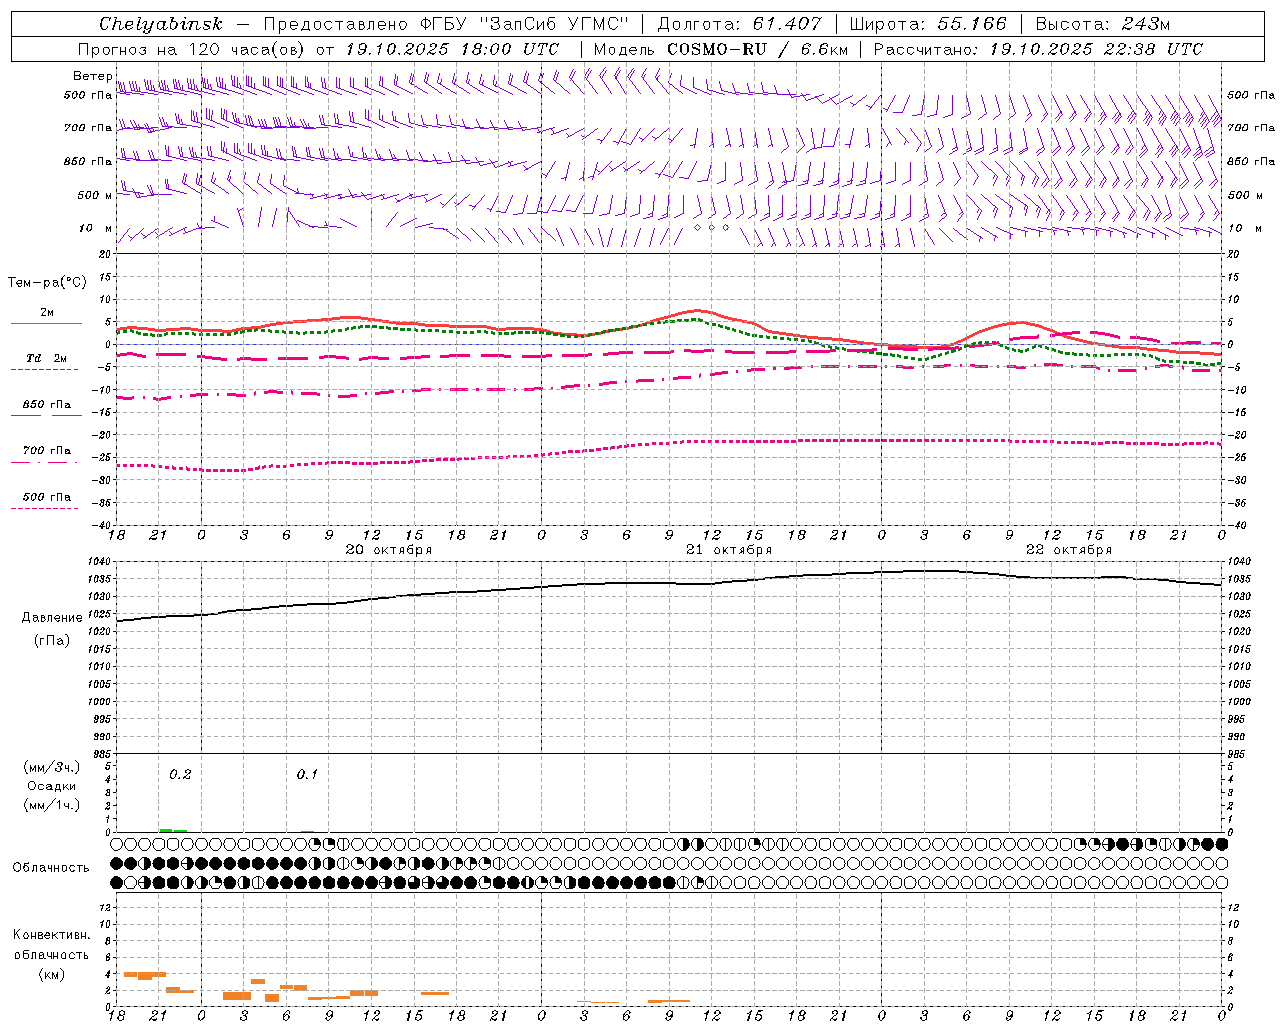Screen dimensions: 1280x1024
Task: Click the 0.2 precipitation amount value
Action: 180,774
